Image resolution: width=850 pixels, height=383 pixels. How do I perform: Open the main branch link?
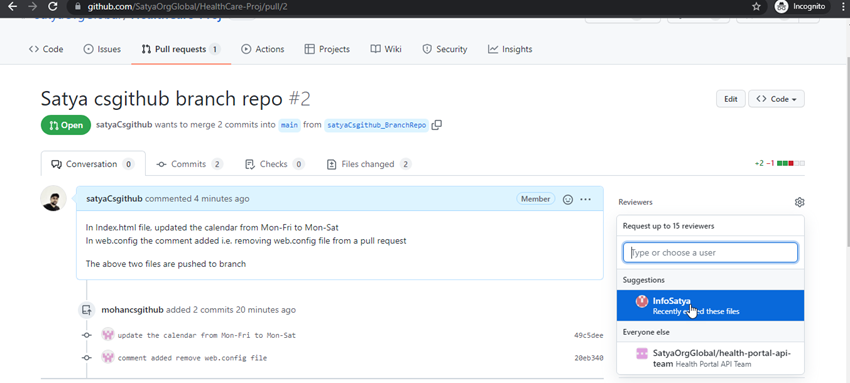tap(289, 125)
